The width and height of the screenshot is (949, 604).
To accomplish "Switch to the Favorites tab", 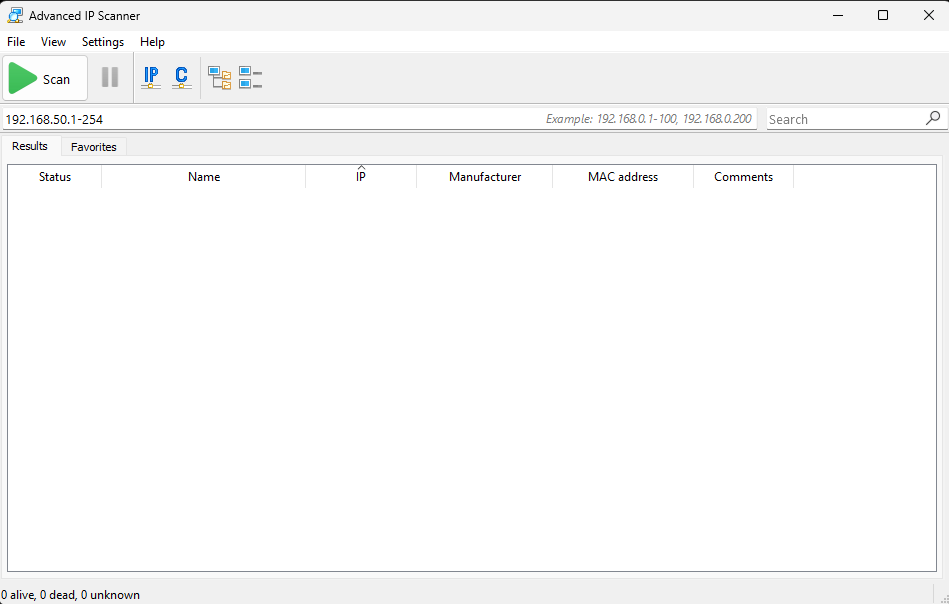I will (94, 146).
